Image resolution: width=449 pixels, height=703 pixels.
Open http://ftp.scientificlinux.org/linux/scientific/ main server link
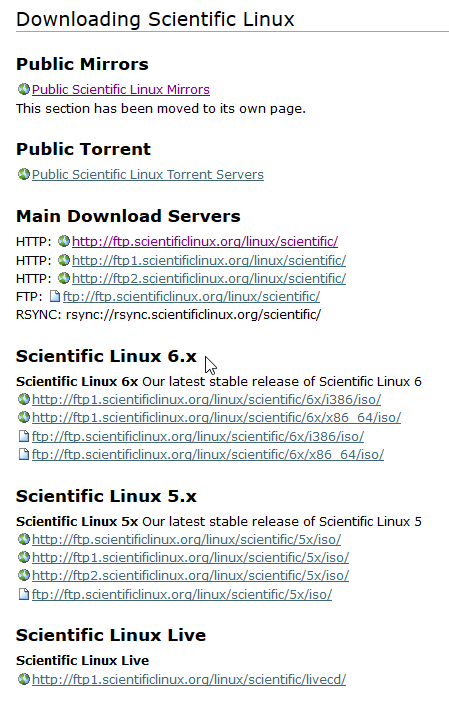coord(205,242)
